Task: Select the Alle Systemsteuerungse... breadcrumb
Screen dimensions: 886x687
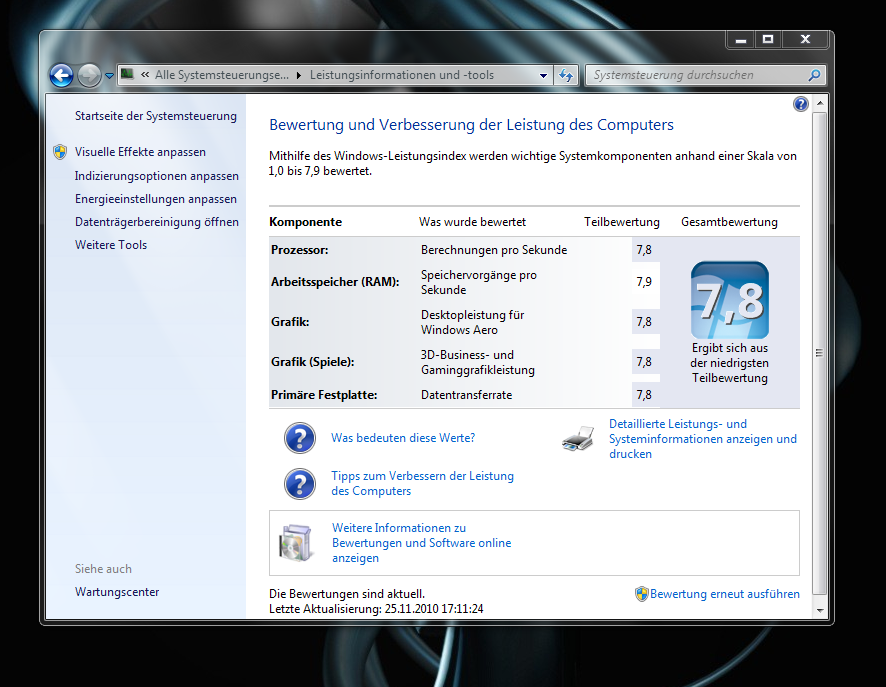Action: pyautogui.click(x=222, y=75)
